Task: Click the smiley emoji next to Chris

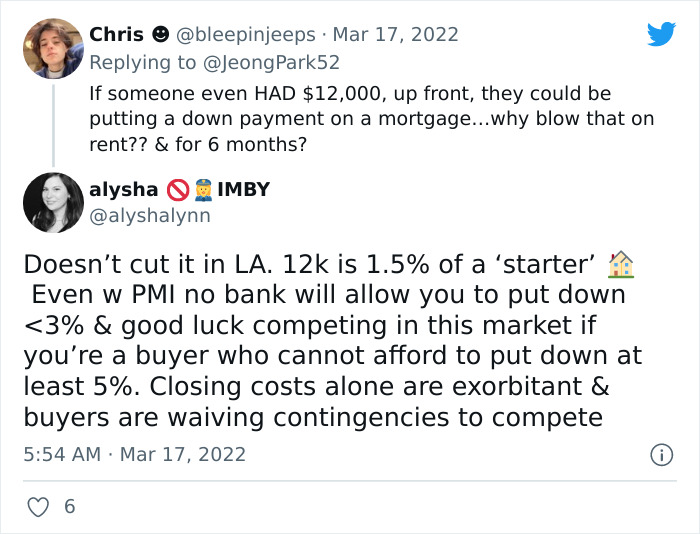Action: point(159,35)
